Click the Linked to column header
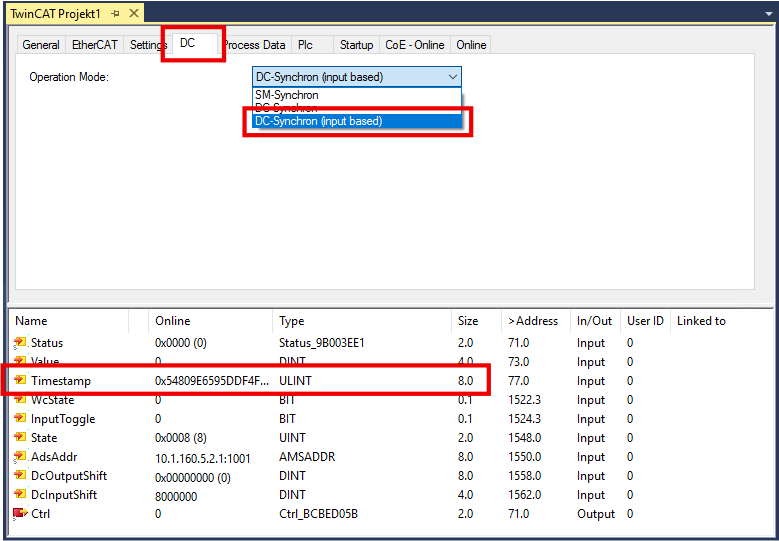The image size is (779, 541). click(701, 321)
